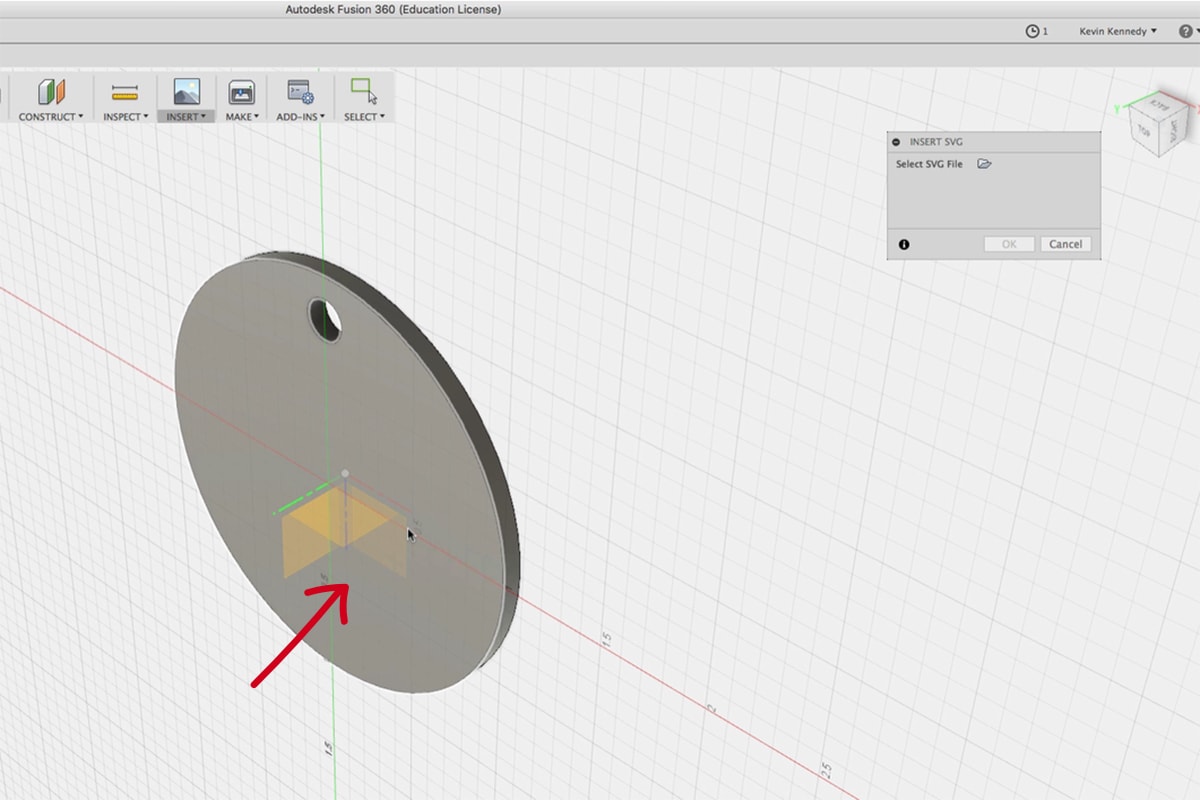Open the SELECT dropdown menu
Screen dimensions: 1200x800
click(364, 117)
